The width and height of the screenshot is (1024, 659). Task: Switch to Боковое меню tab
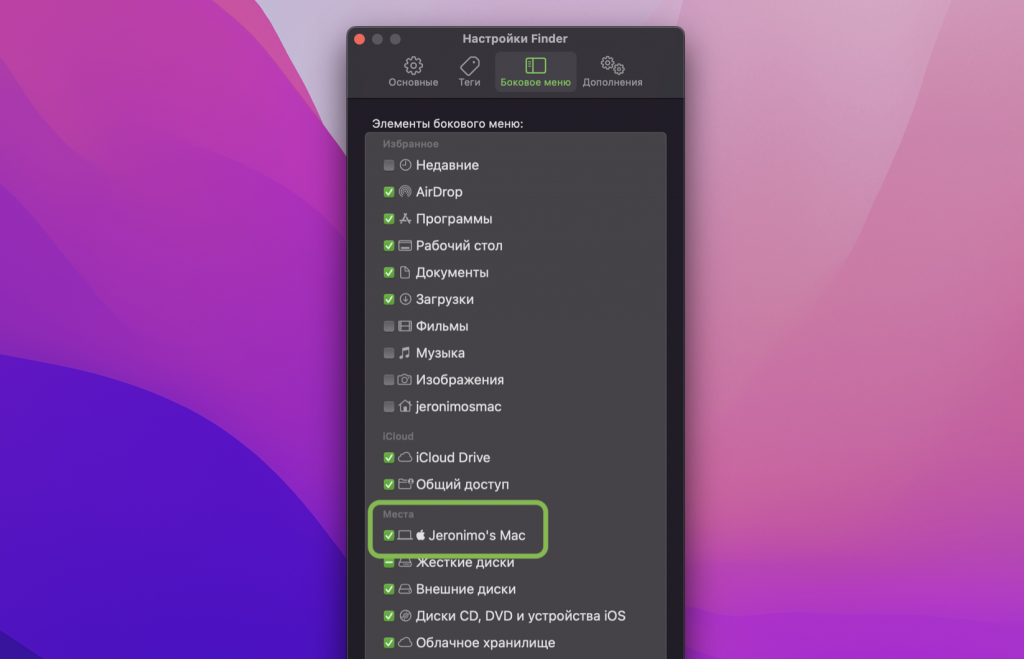click(x=535, y=72)
